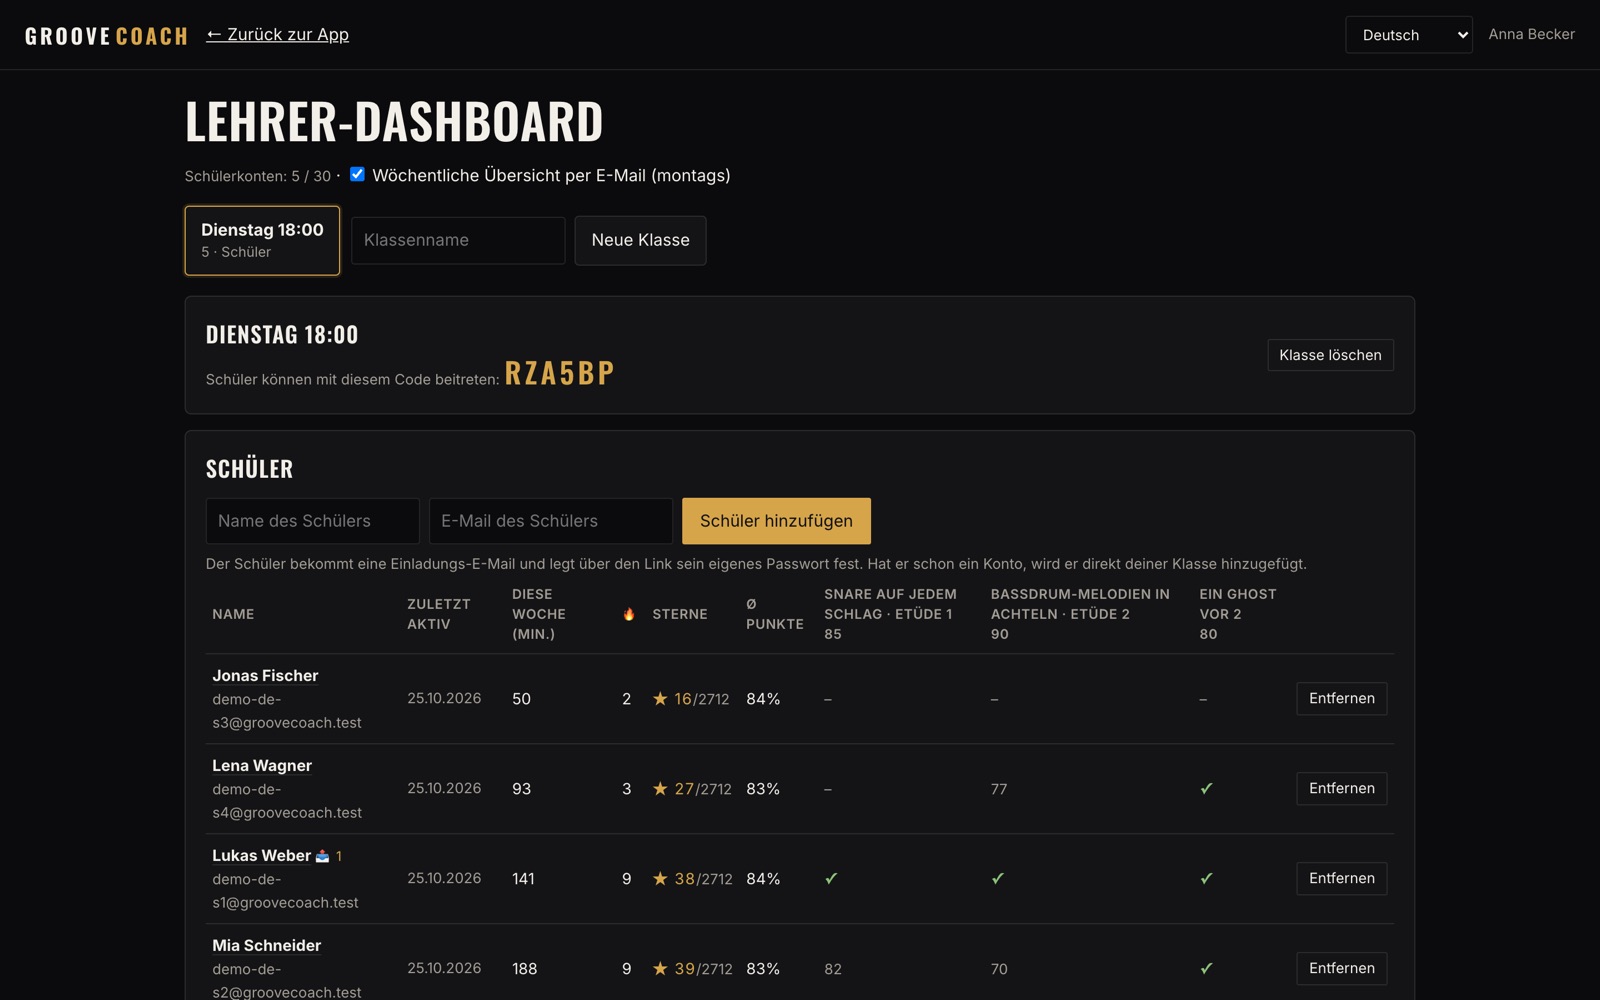Screen dimensions: 1600x1000
Task: Focus the Klassenname input field
Action: tap(458, 240)
